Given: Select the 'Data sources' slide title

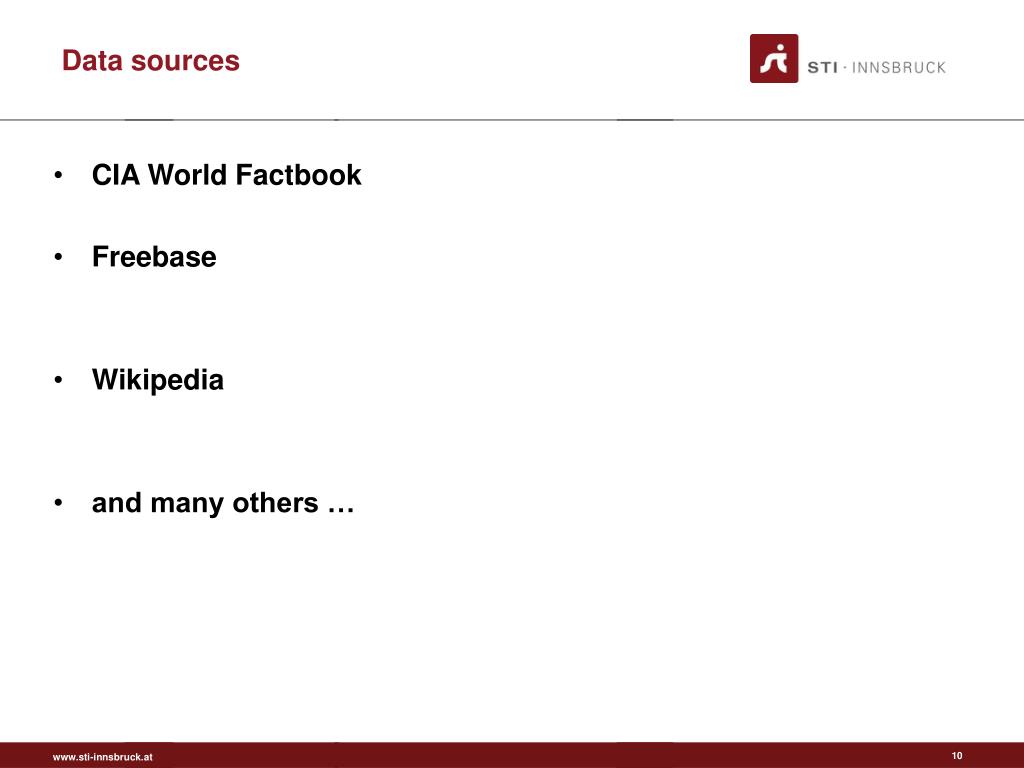Looking at the screenshot, I should [x=151, y=61].
